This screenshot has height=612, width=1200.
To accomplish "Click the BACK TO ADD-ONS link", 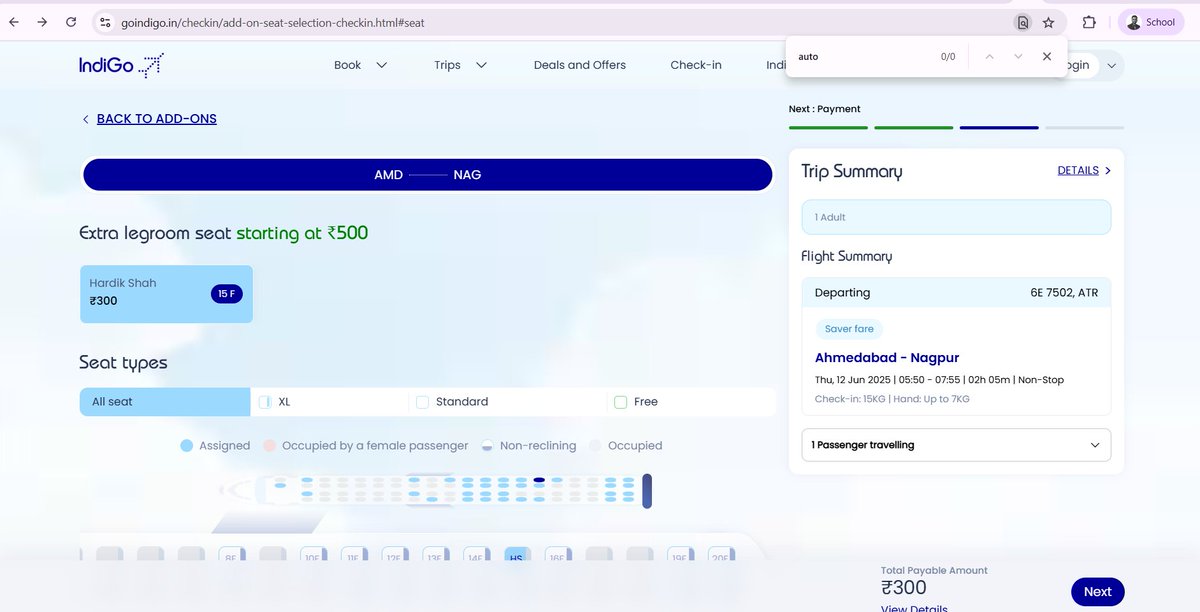I will [x=157, y=118].
